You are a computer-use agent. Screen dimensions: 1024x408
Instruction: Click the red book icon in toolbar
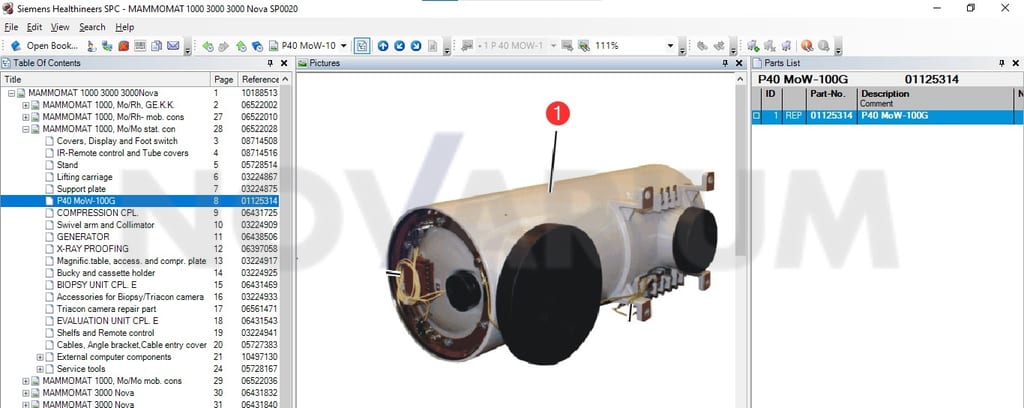point(123,46)
